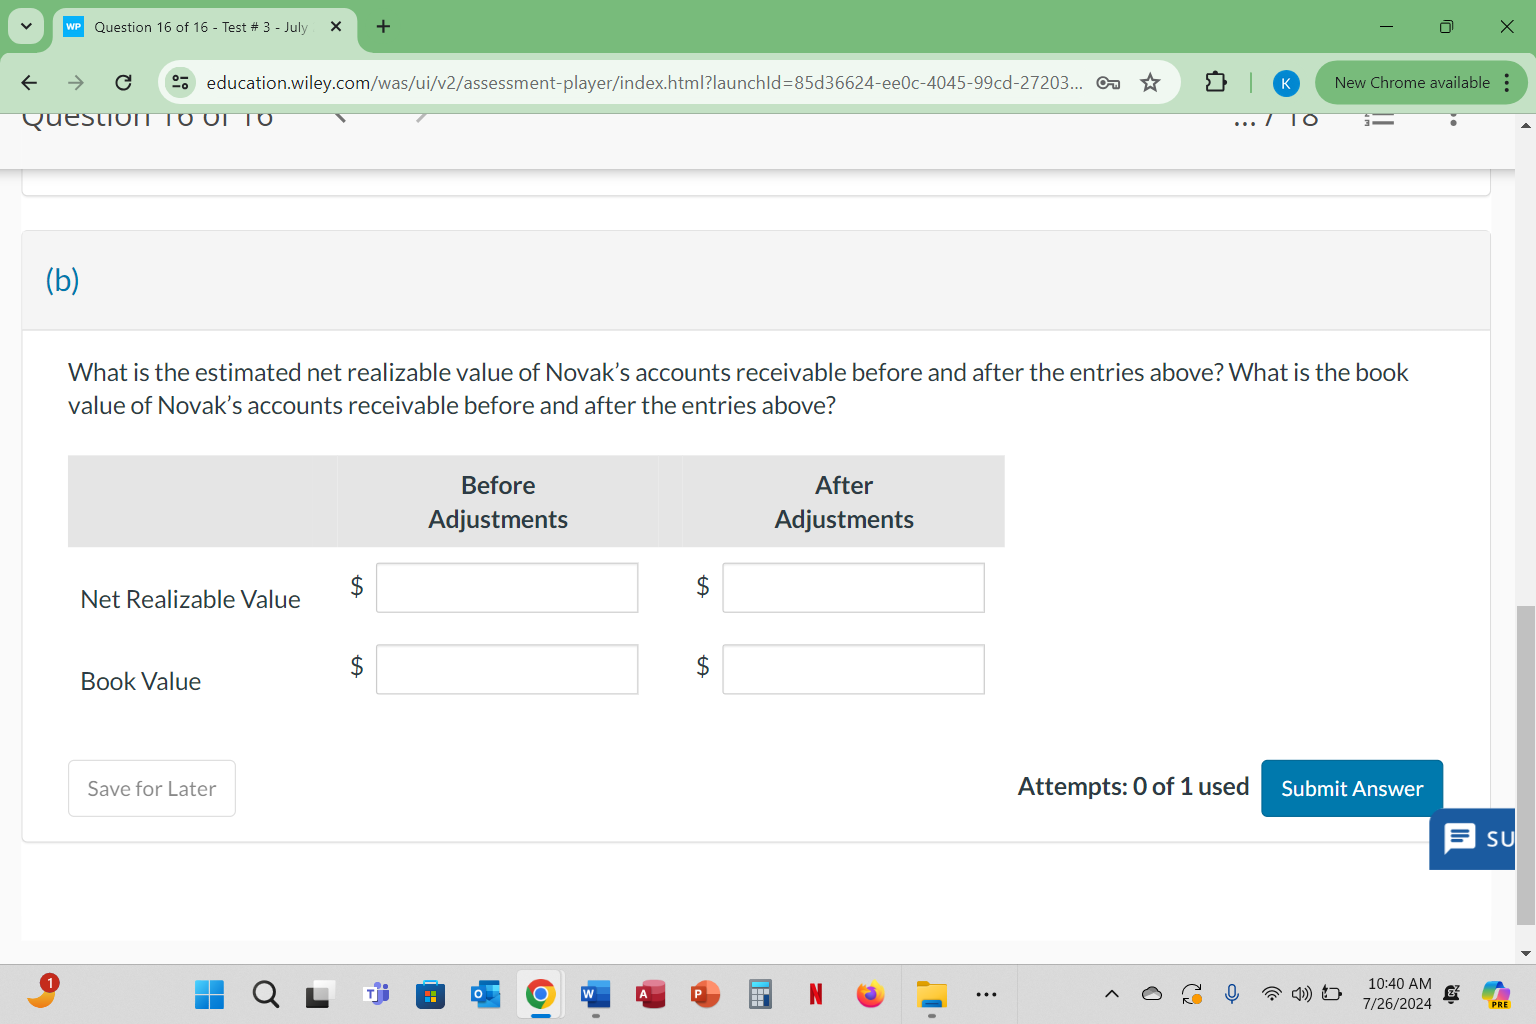Open tab search dropdown arrow

point(26,26)
